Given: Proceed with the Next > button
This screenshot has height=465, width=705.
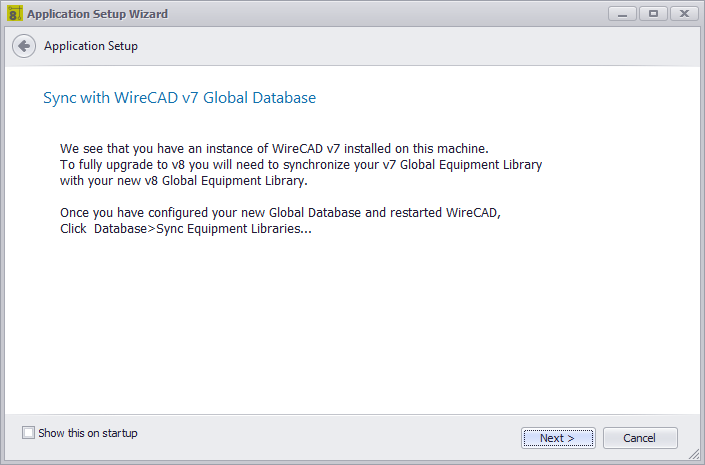Looking at the screenshot, I should [x=558, y=438].
